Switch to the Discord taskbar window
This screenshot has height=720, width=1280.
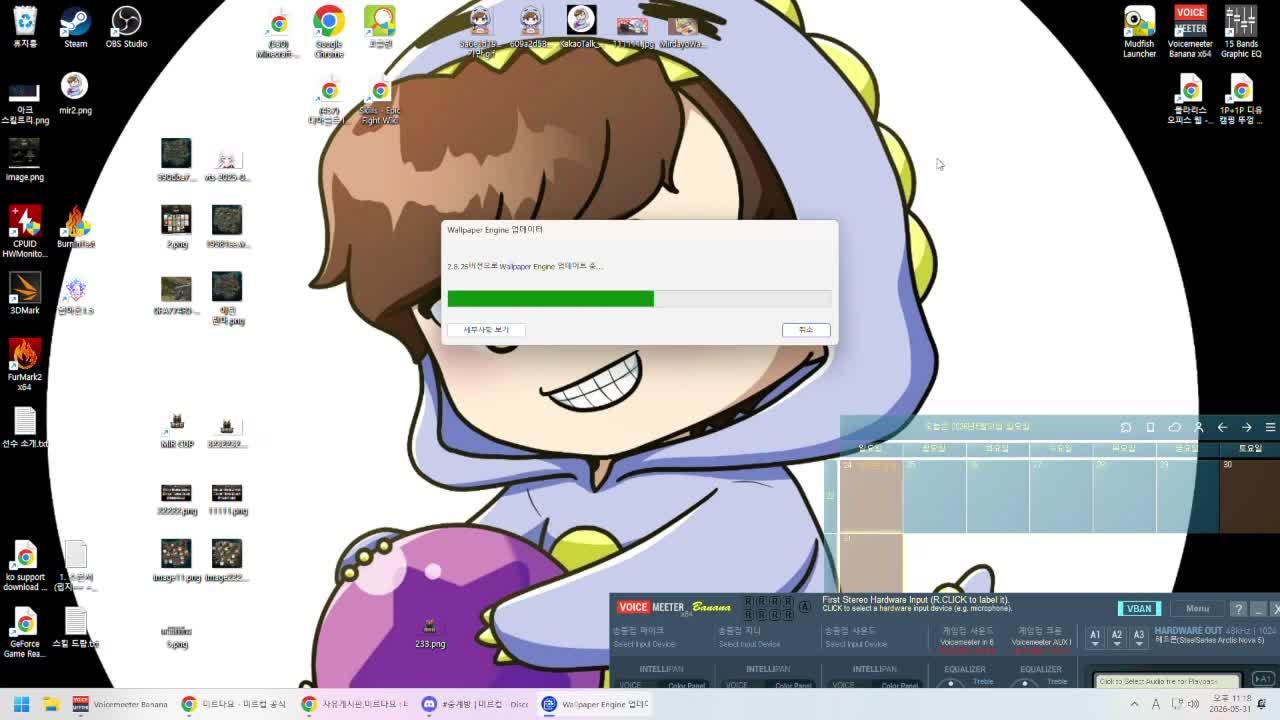coord(476,704)
